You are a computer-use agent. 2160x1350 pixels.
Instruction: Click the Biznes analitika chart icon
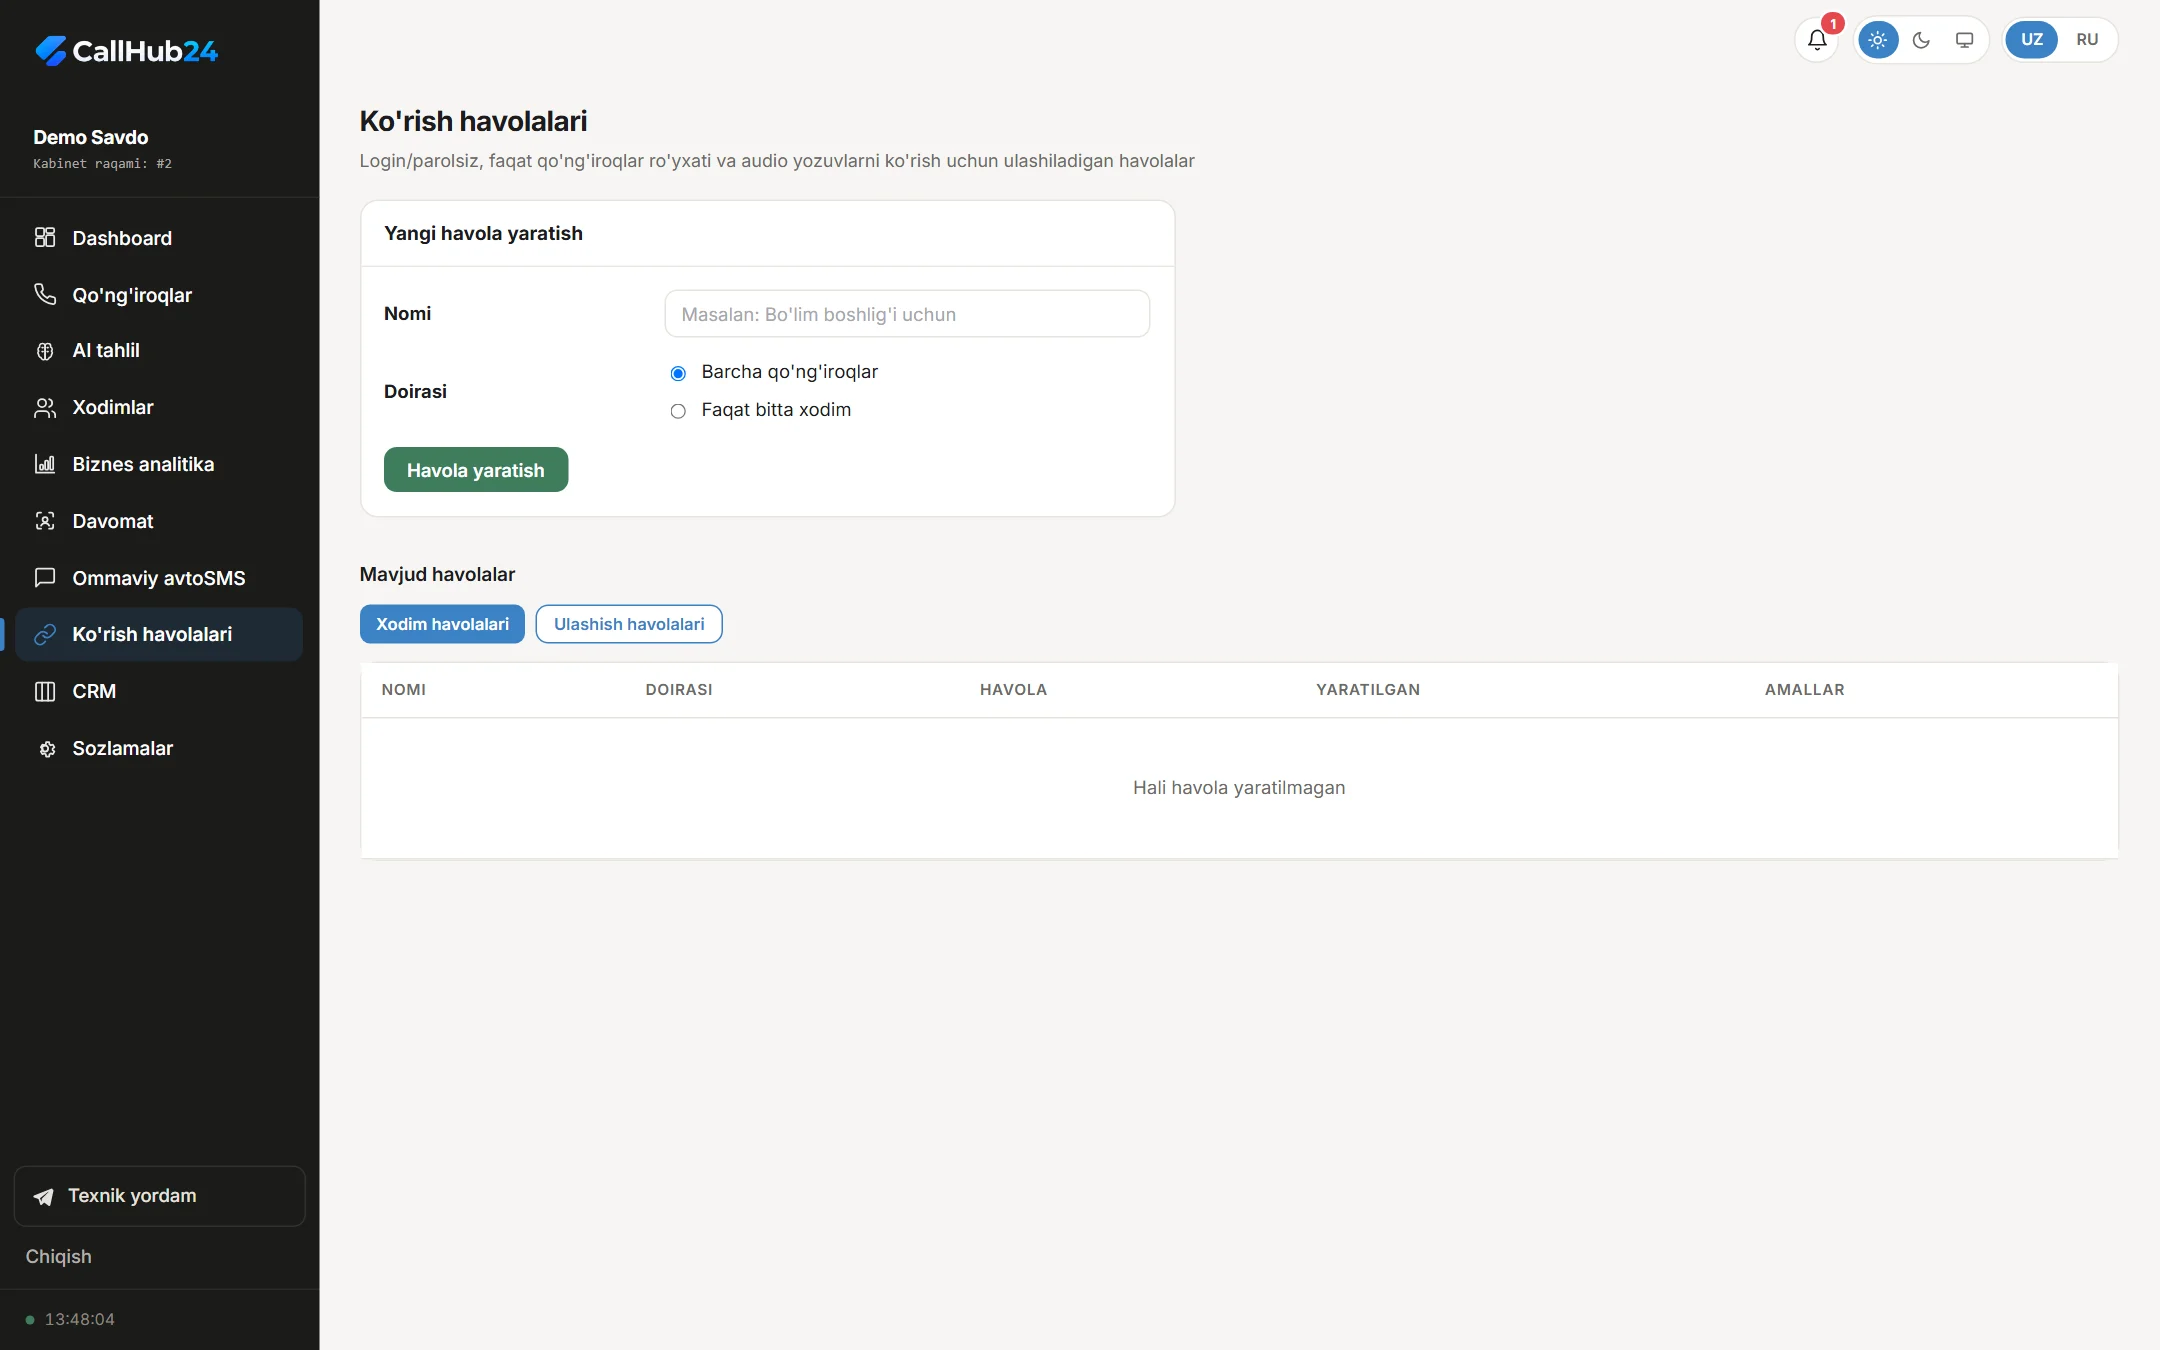coord(45,464)
